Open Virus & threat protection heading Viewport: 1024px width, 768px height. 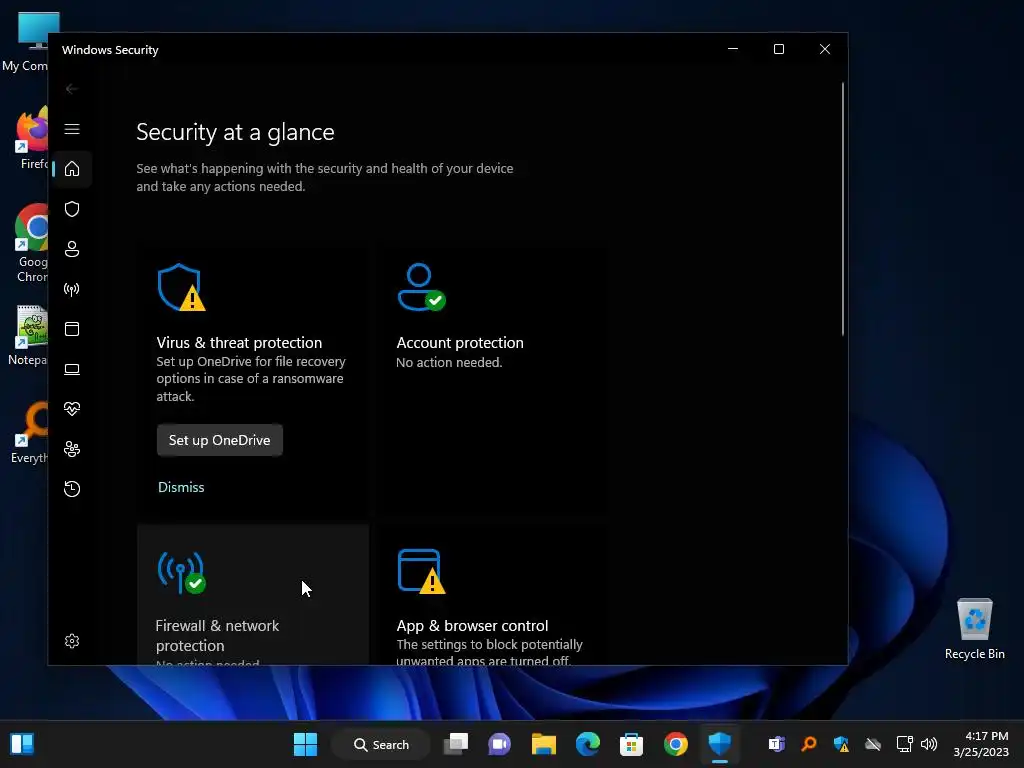[x=239, y=343]
